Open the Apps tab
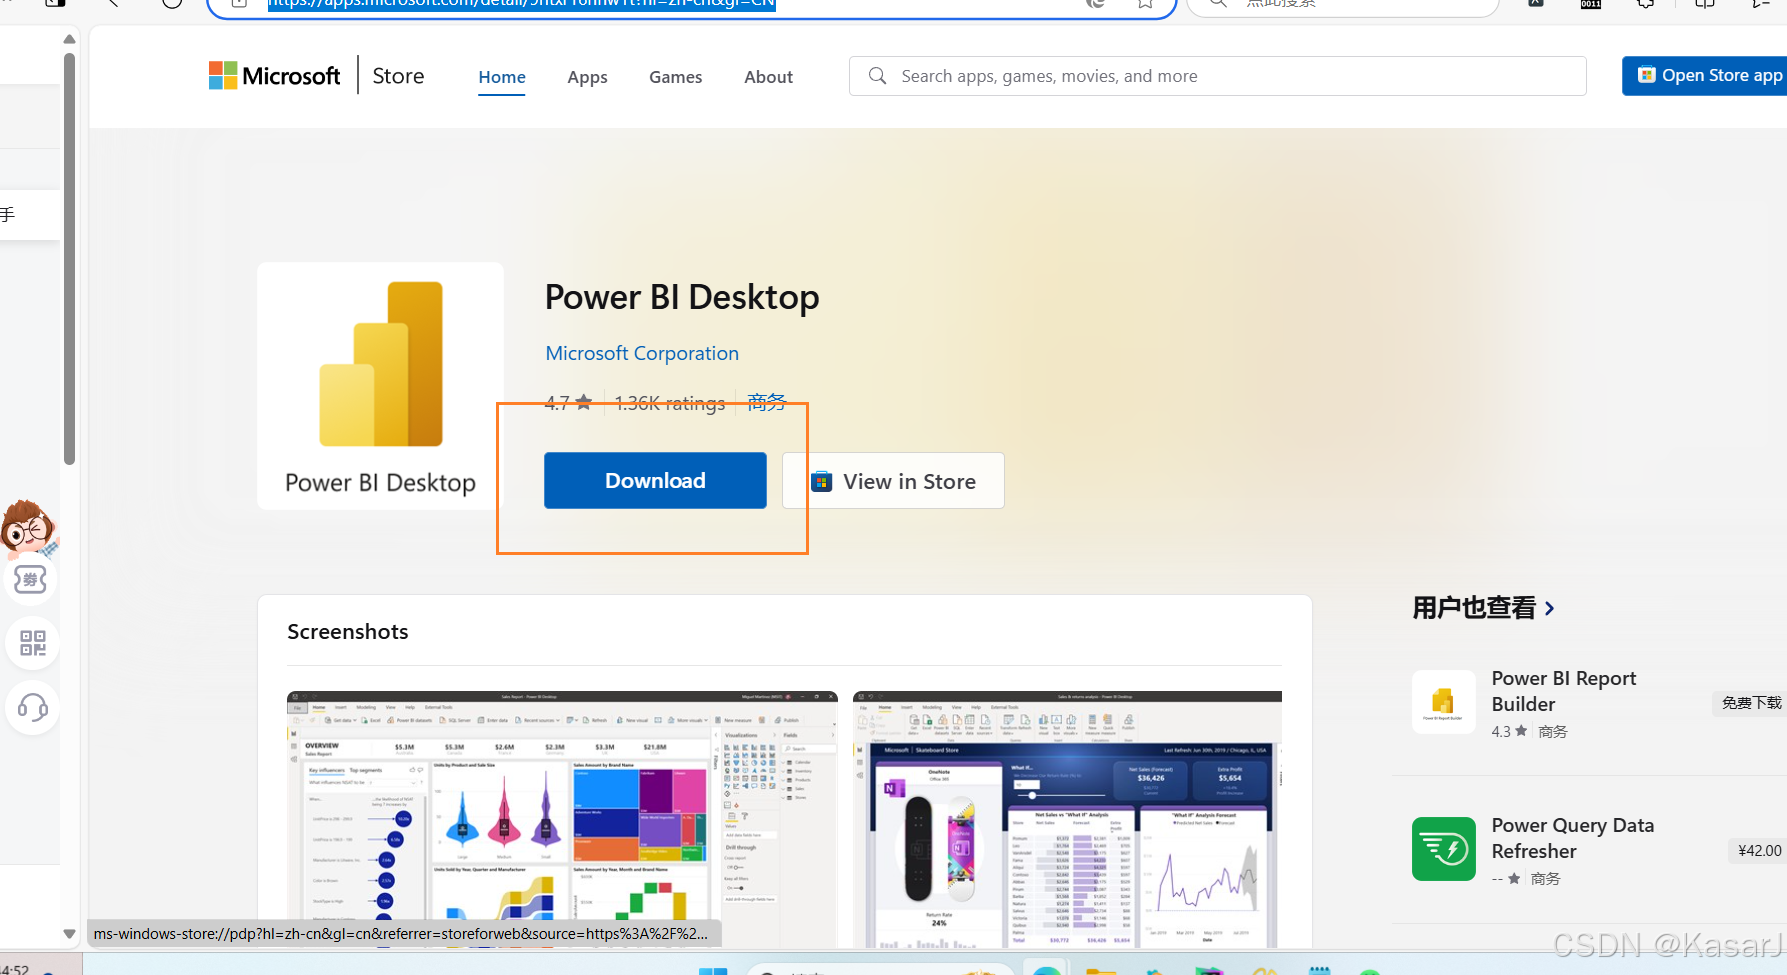The width and height of the screenshot is (1787, 975). (x=587, y=77)
